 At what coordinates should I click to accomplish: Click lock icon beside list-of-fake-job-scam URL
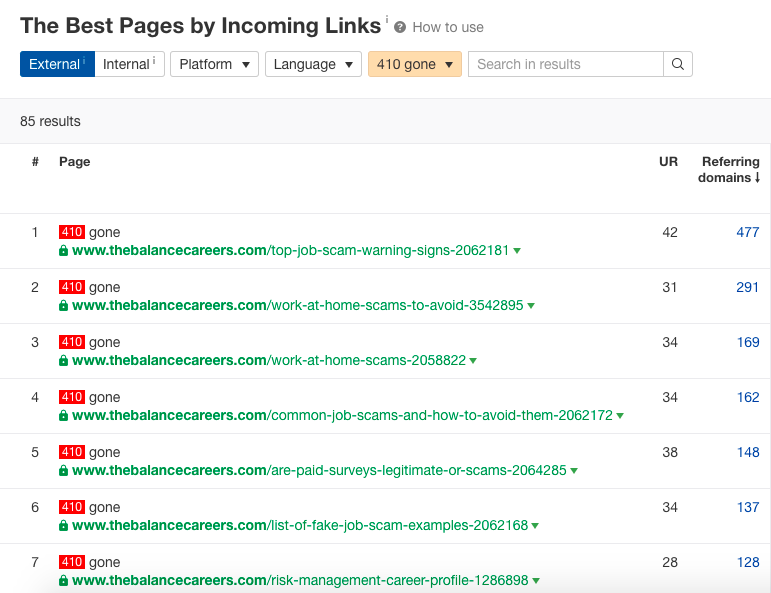63,526
